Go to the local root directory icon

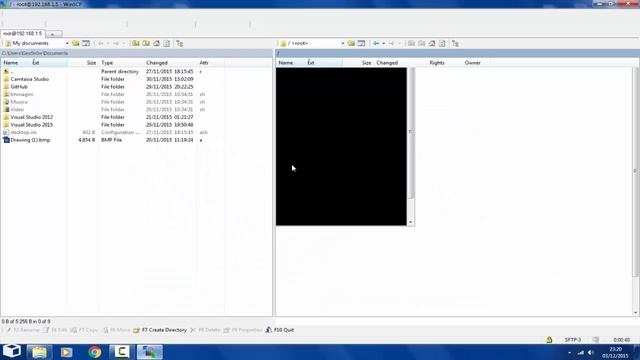(146, 43)
